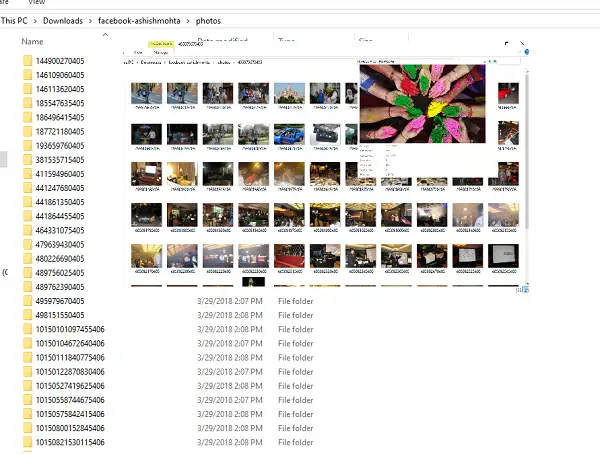
Task: Open the red car photo thumbnail
Action: pyautogui.click(x=508, y=93)
